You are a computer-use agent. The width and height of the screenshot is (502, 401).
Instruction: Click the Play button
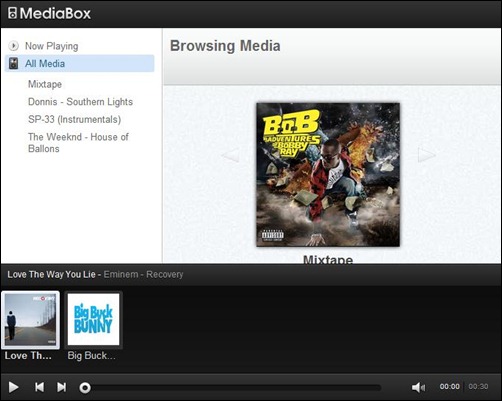pyautogui.click(x=13, y=387)
